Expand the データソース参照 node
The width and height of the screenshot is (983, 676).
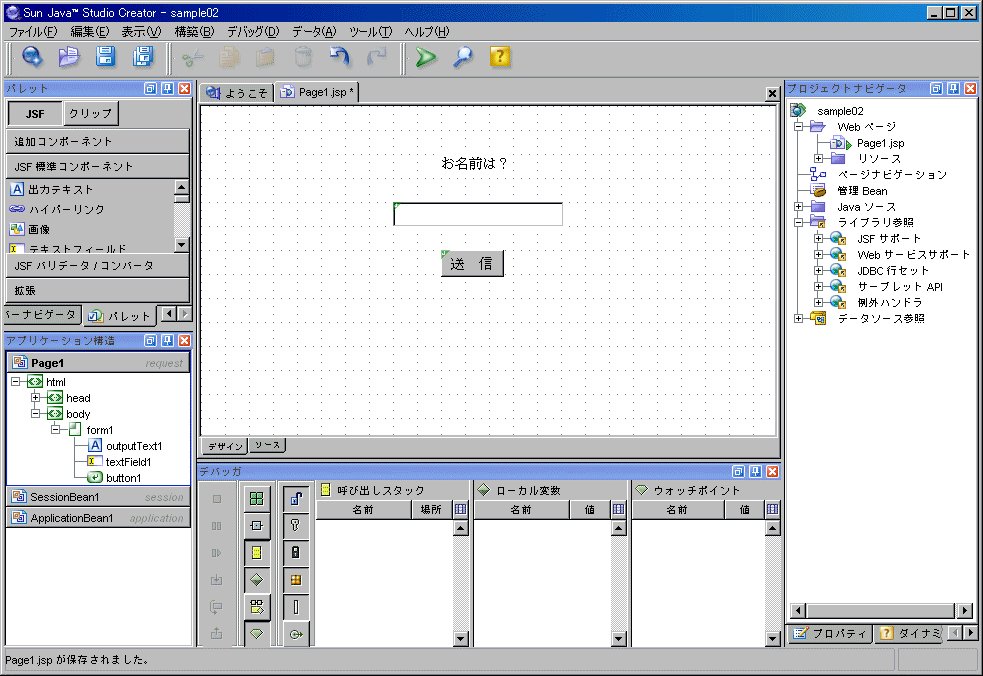coord(798,319)
